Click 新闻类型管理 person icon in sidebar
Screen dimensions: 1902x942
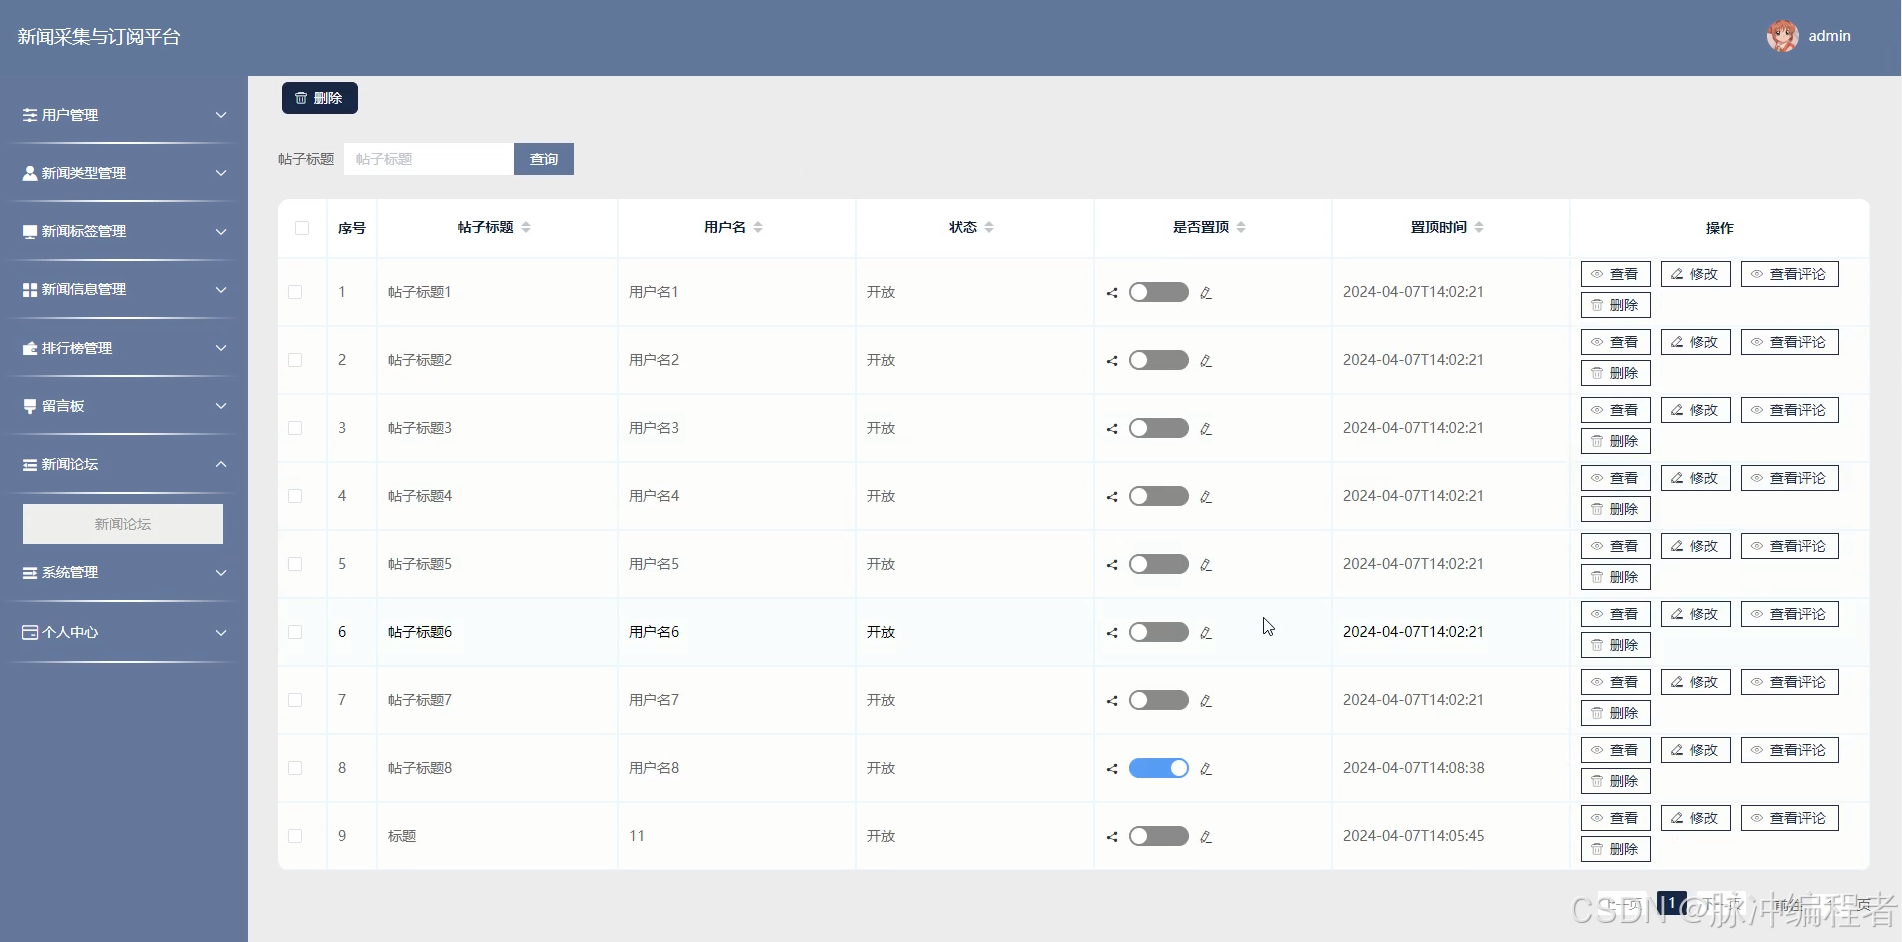coord(30,173)
